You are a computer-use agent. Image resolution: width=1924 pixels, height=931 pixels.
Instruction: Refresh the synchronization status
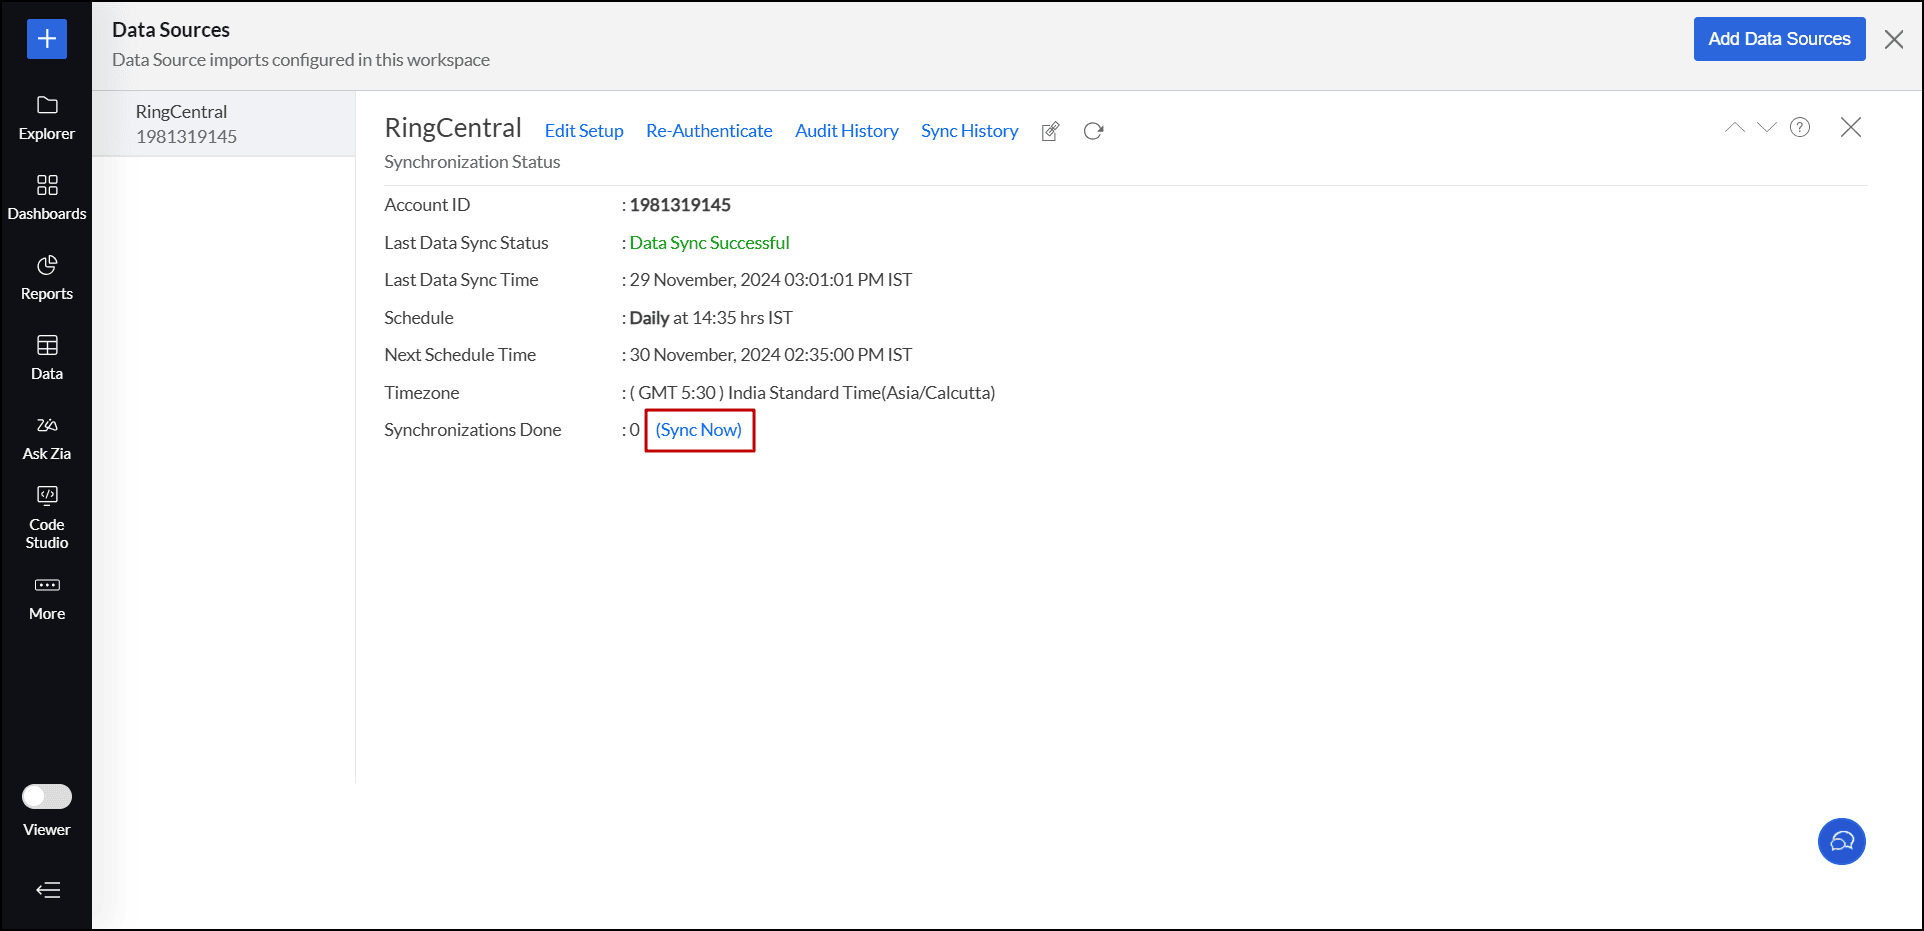click(1093, 131)
